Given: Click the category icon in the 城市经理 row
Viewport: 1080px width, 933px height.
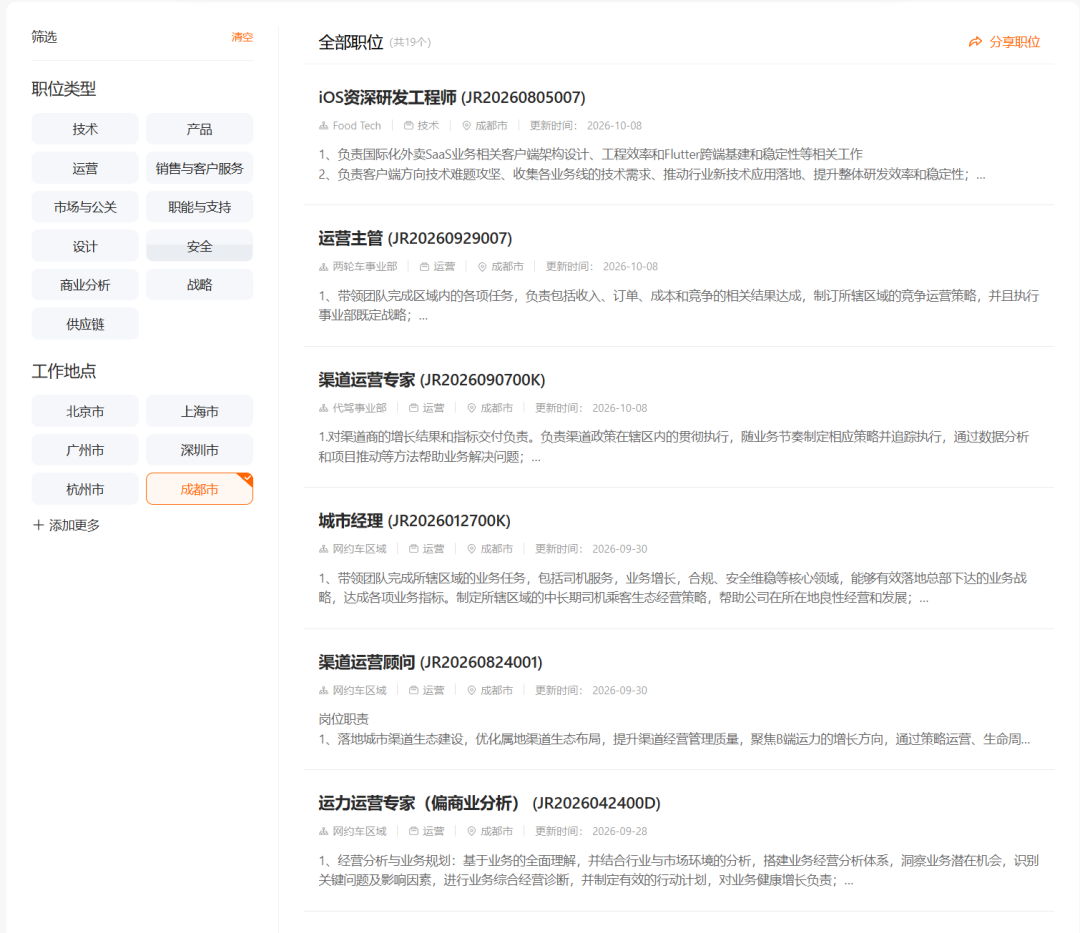Looking at the screenshot, I should pos(414,549).
